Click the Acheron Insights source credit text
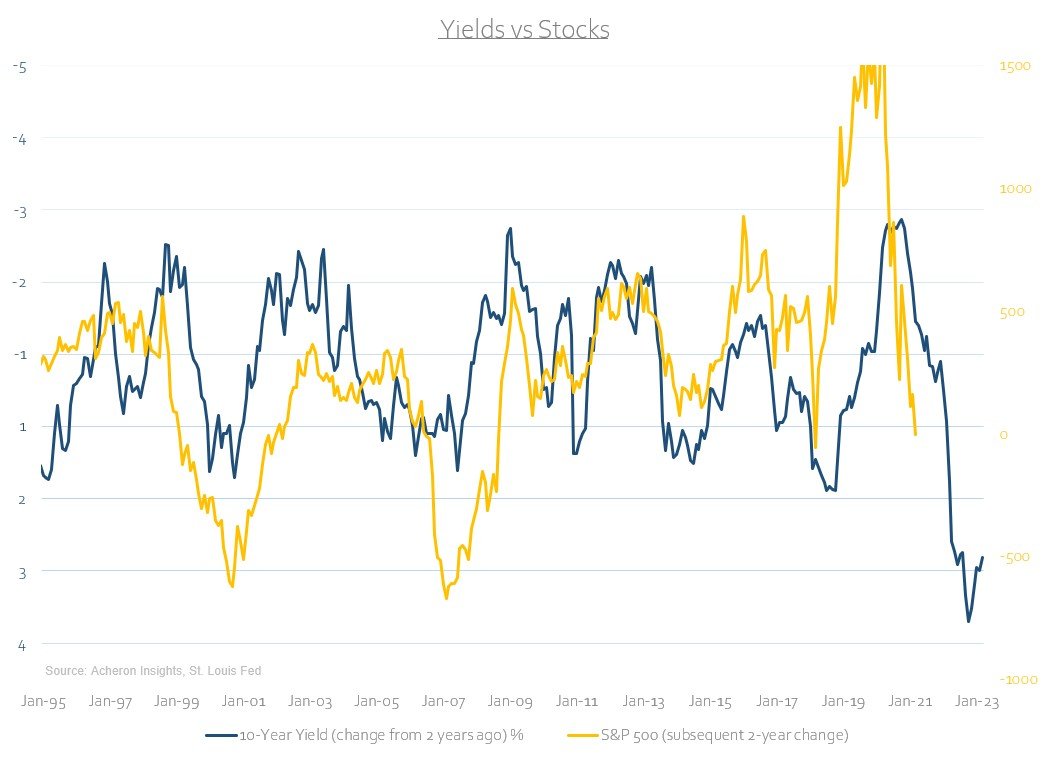The height and width of the screenshot is (760, 1051). (153, 670)
